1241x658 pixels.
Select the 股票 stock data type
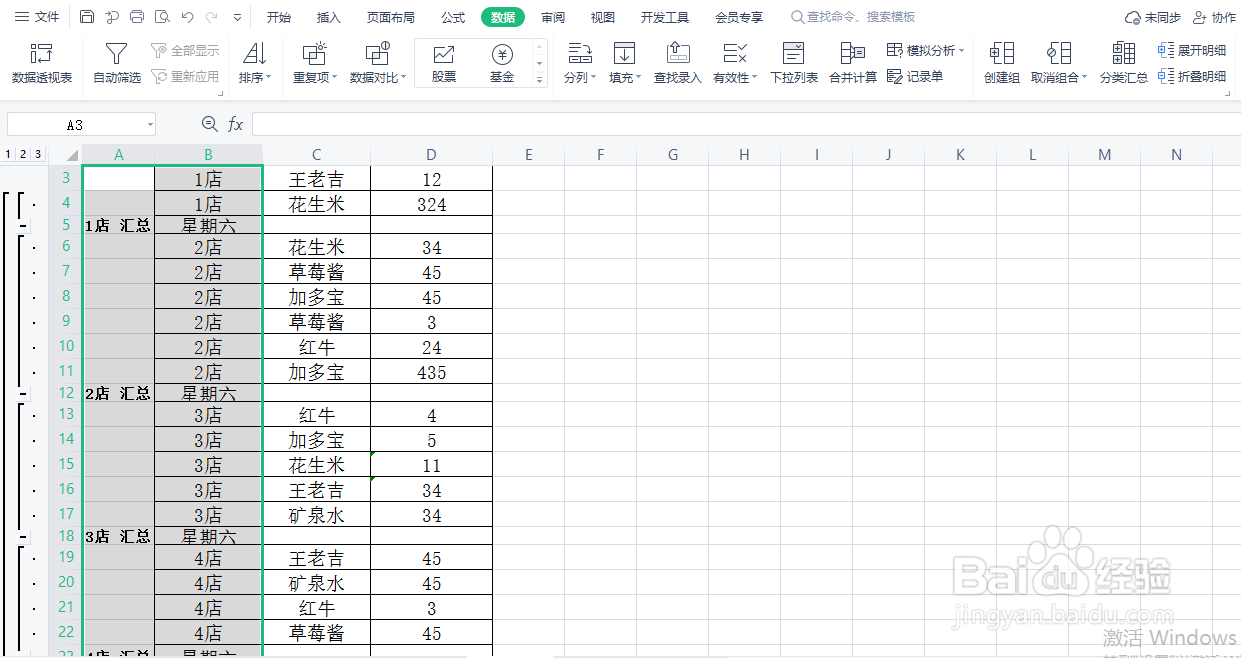pos(444,63)
